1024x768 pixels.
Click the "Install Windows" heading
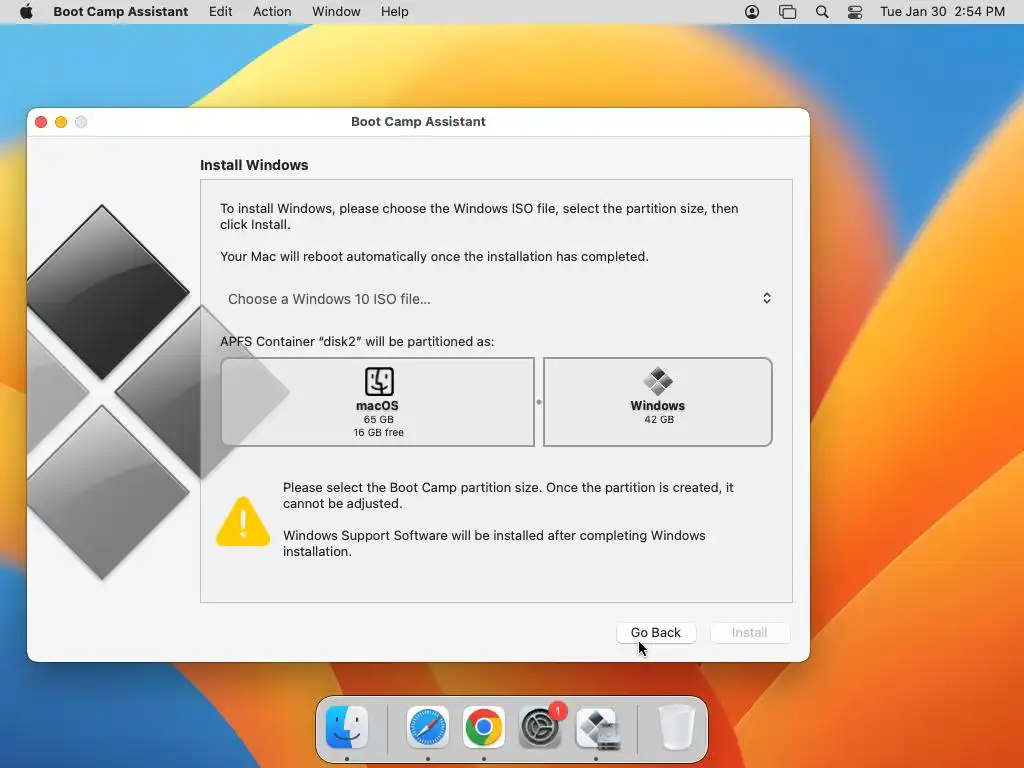[254, 165]
